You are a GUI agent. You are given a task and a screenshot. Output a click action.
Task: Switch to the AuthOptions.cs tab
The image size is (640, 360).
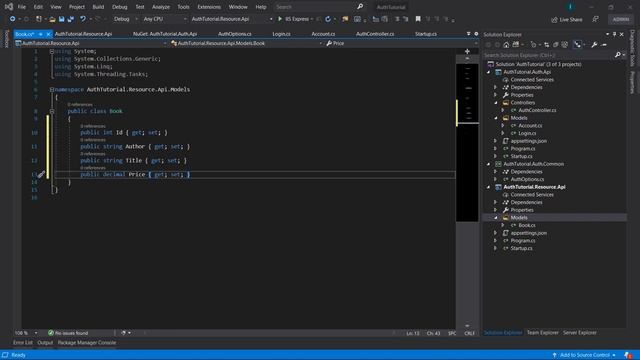[235, 34]
